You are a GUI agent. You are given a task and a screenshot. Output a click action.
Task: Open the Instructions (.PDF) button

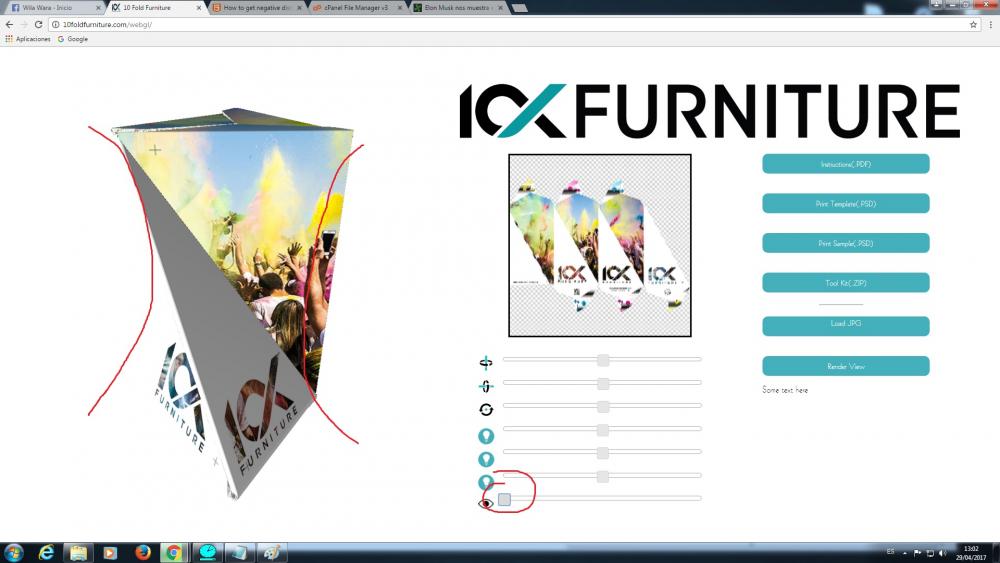coord(846,164)
